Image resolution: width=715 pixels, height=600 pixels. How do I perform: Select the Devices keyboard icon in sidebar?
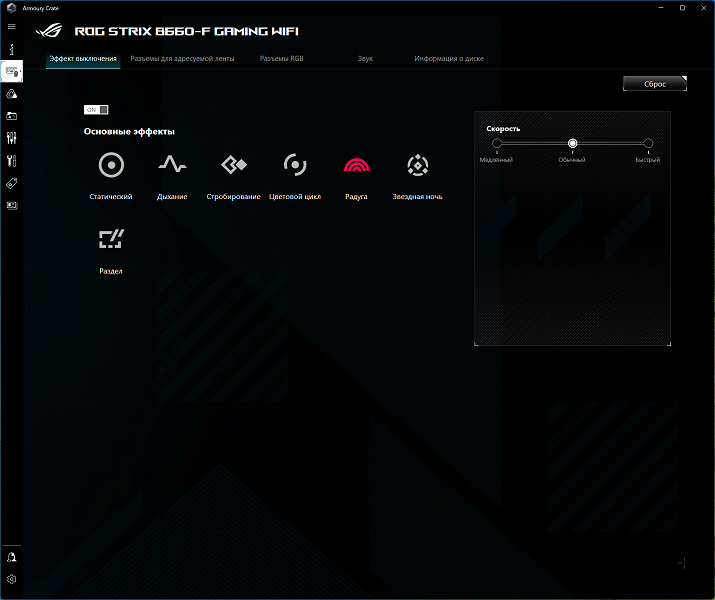[x=11, y=71]
